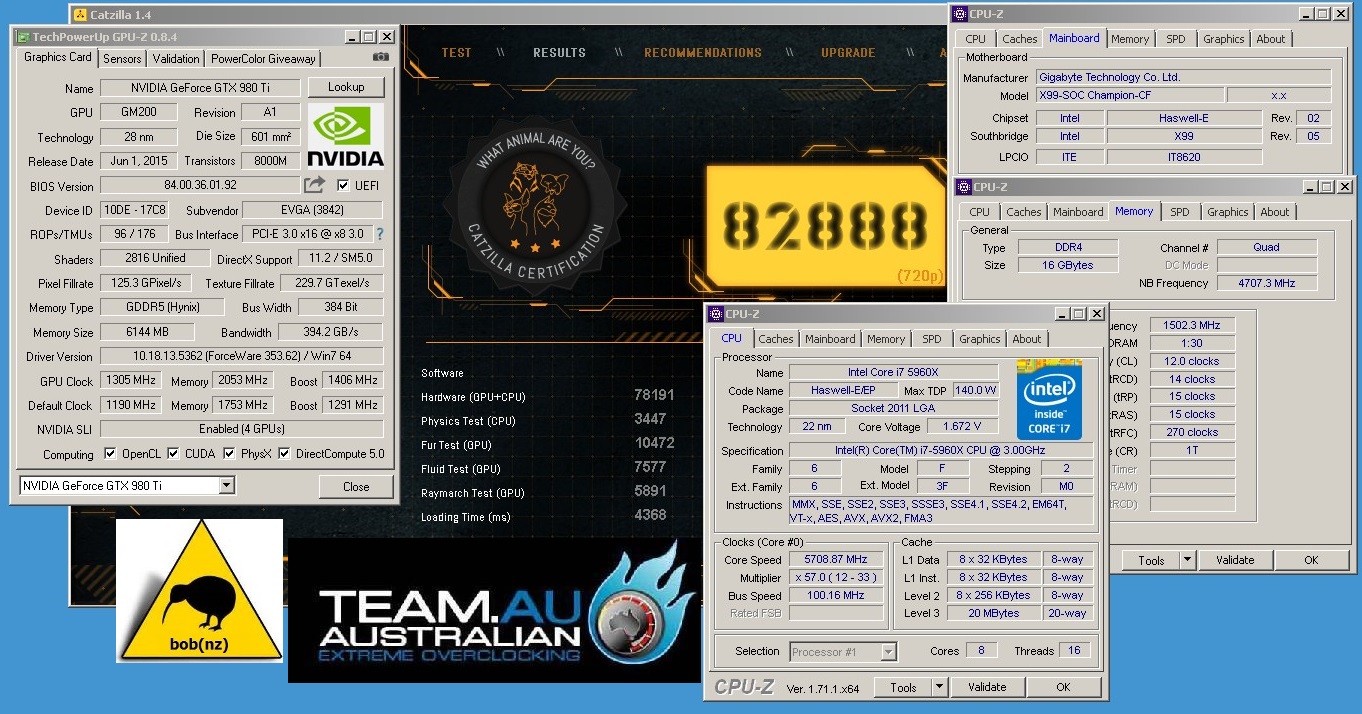Open the SPD tab in front CPU-Z window

pyautogui.click(x=932, y=339)
